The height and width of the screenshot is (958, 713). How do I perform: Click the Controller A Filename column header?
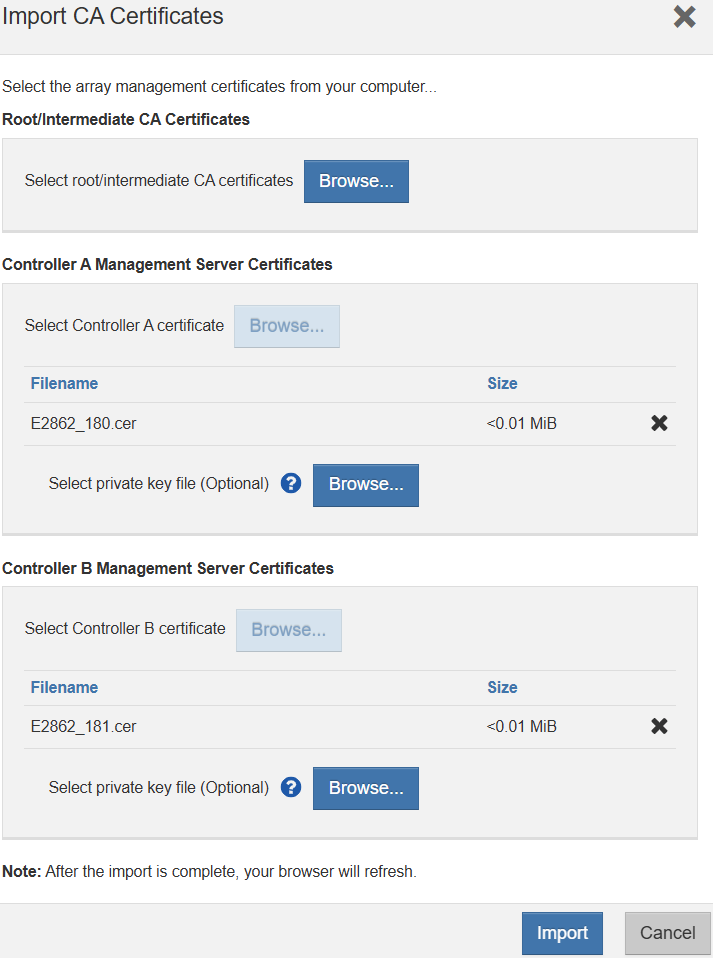click(x=64, y=384)
